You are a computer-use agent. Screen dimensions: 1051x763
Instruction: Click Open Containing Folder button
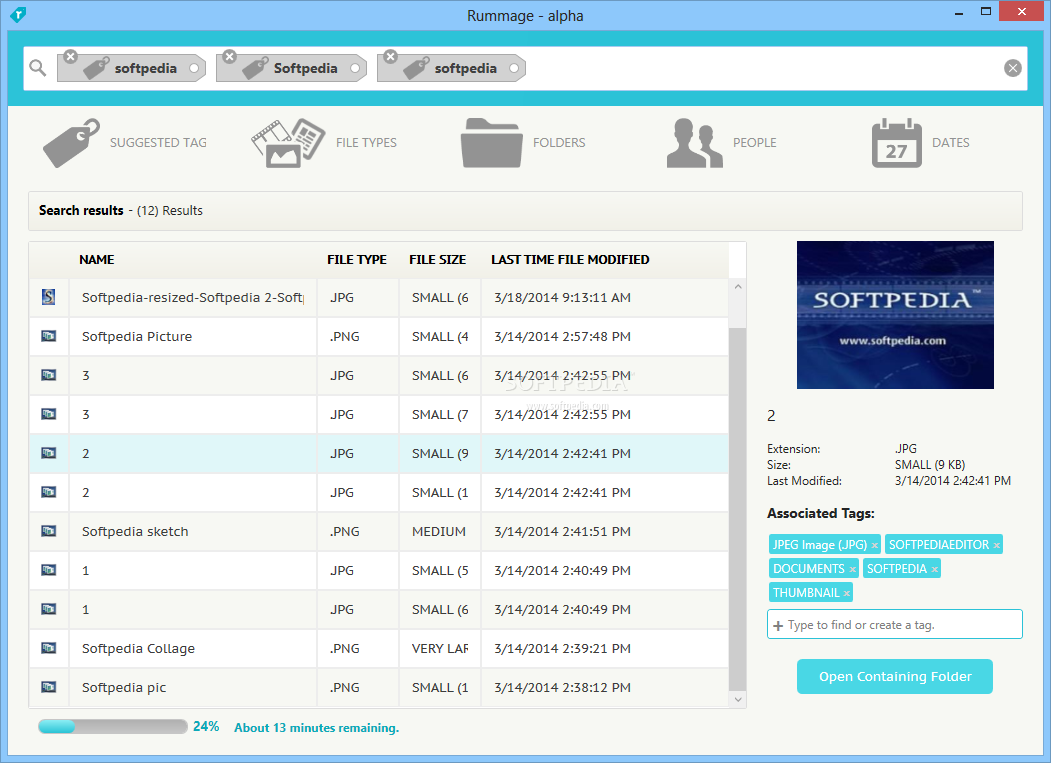tap(895, 677)
